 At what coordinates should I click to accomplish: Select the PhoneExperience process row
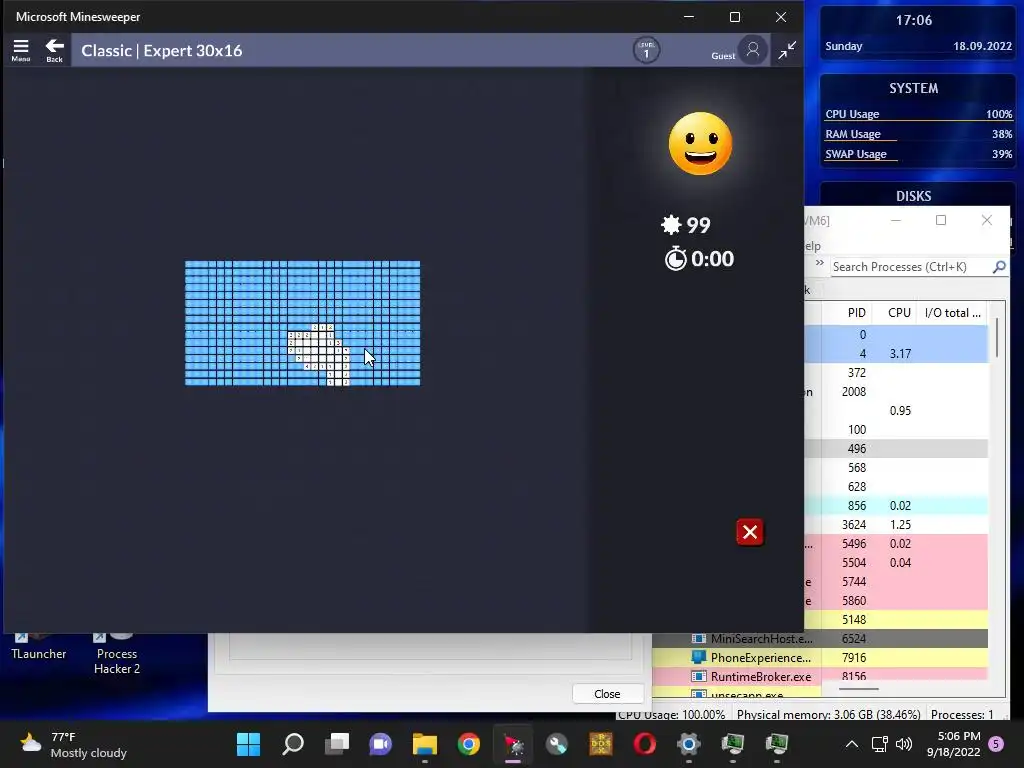pos(820,658)
